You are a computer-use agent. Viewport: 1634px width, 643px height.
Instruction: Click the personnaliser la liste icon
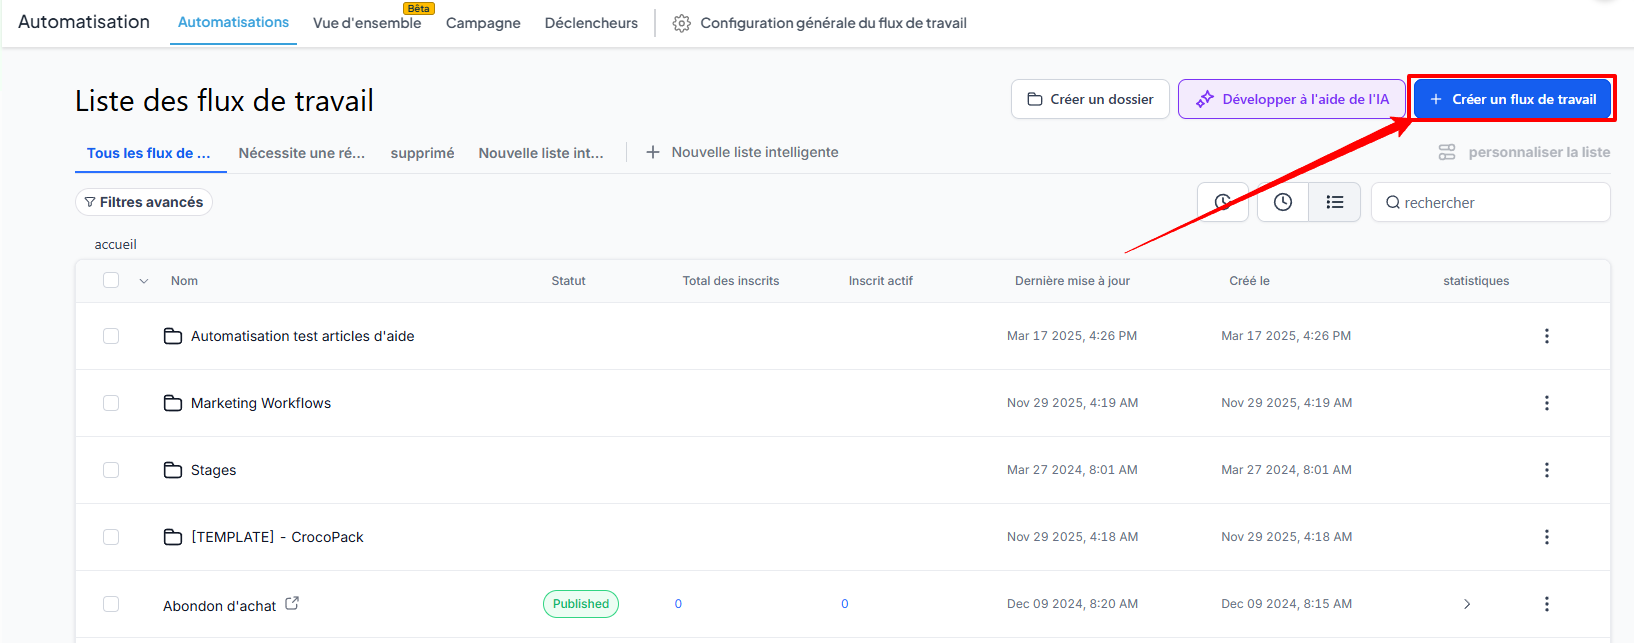pos(1446,152)
